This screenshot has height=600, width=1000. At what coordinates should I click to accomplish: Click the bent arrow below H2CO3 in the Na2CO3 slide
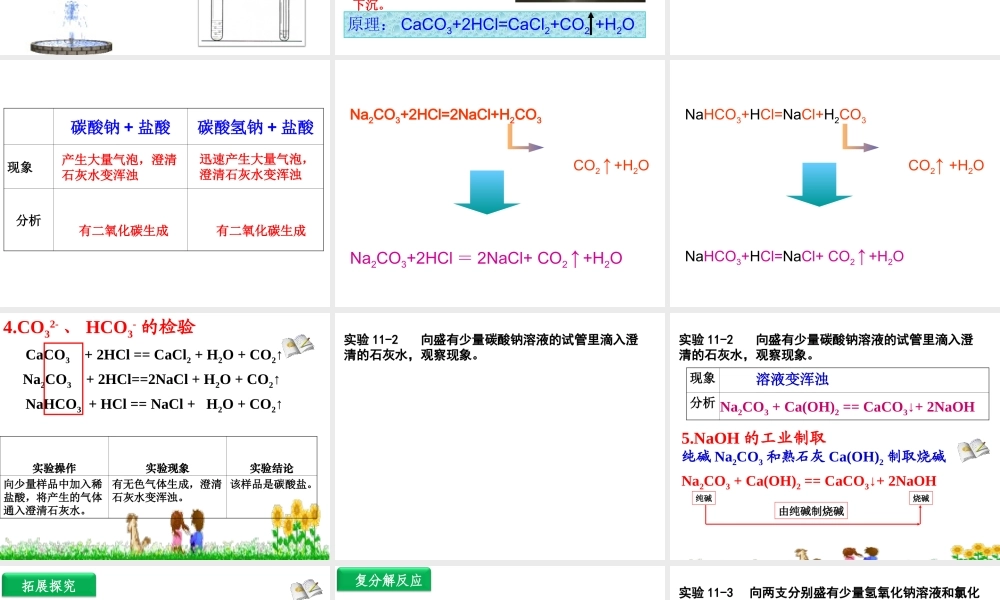[x=526, y=138]
